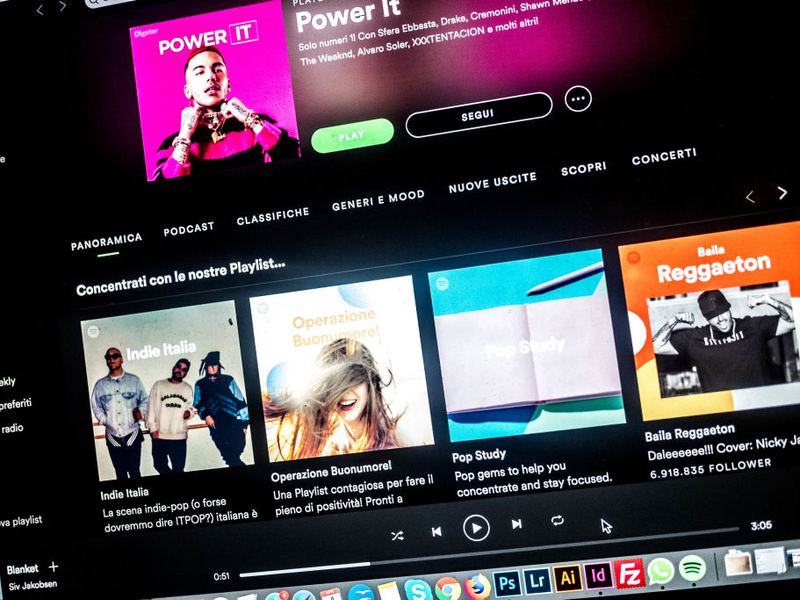Go forward with the top forward chevron
The width and height of the screenshot is (800, 600).
62,6
